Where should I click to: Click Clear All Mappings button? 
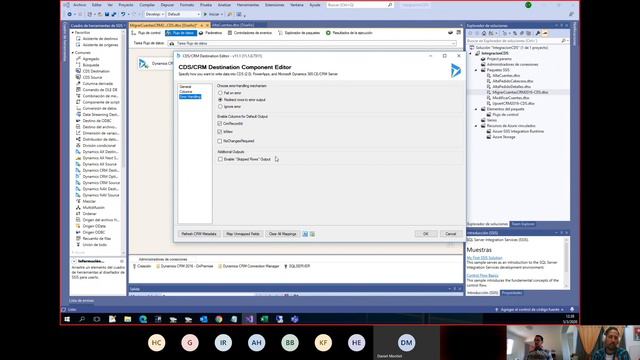coord(282,234)
